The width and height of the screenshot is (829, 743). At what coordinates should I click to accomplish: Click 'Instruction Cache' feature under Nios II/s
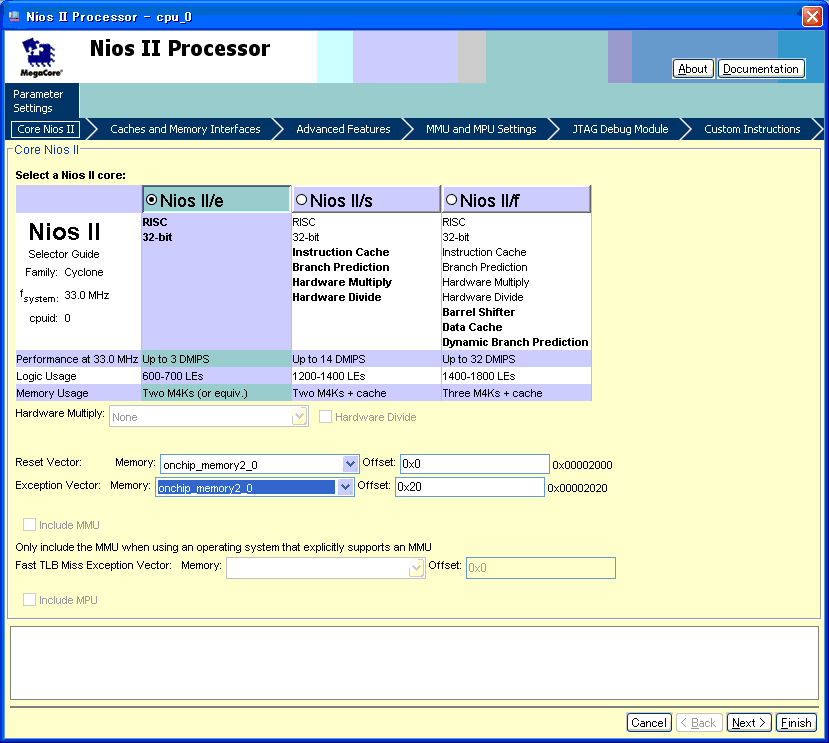coord(340,252)
